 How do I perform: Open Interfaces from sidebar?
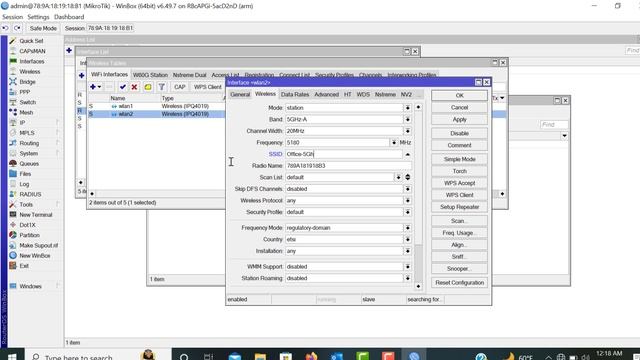click(31, 61)
